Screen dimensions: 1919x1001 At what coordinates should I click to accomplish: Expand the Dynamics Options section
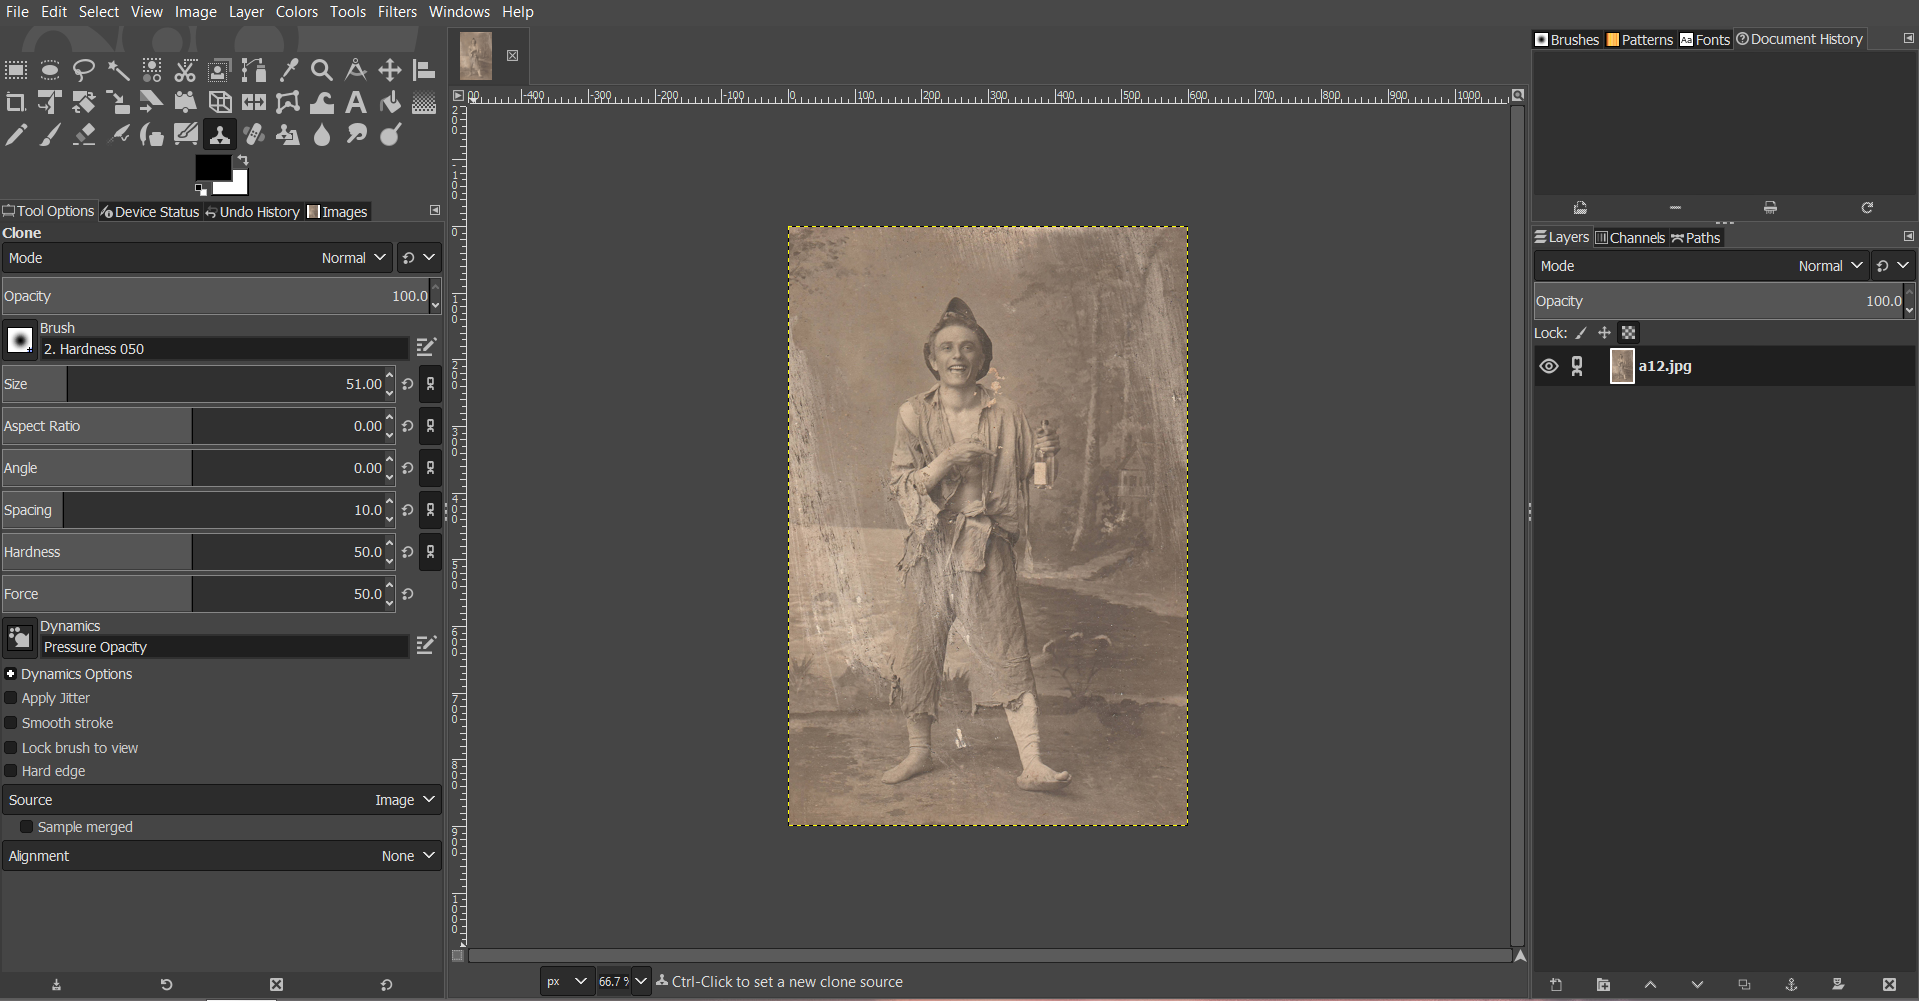10,674
